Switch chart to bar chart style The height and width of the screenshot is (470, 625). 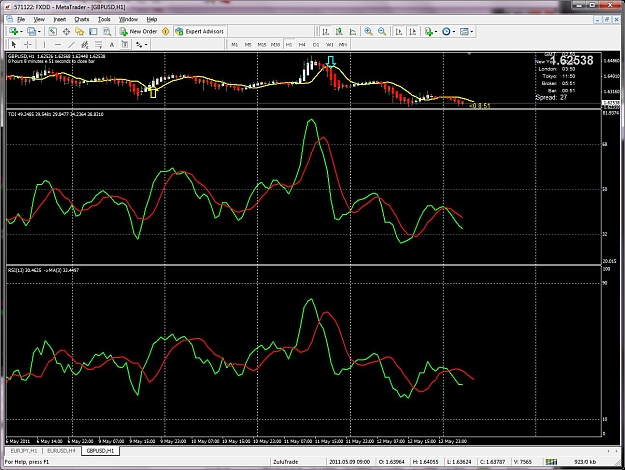click(x=326, y=31)
